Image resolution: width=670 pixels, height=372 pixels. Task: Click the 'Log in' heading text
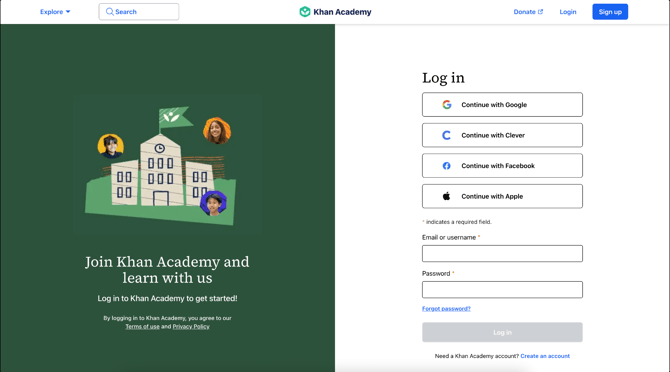[x=443, y=78]
